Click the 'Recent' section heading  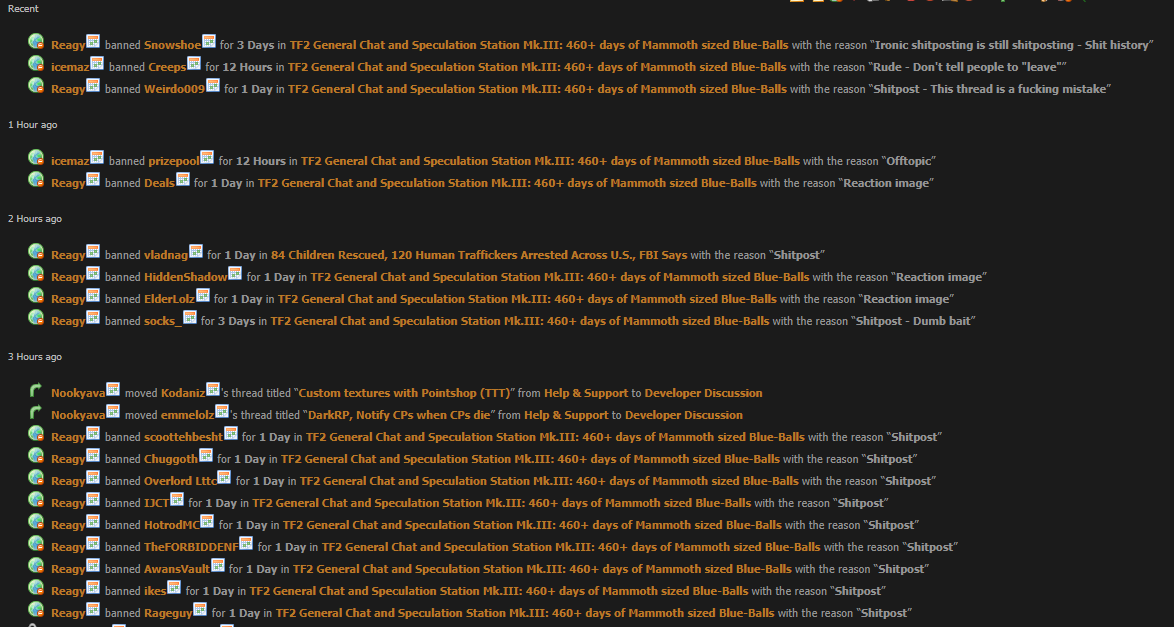(x=23, y=9)
